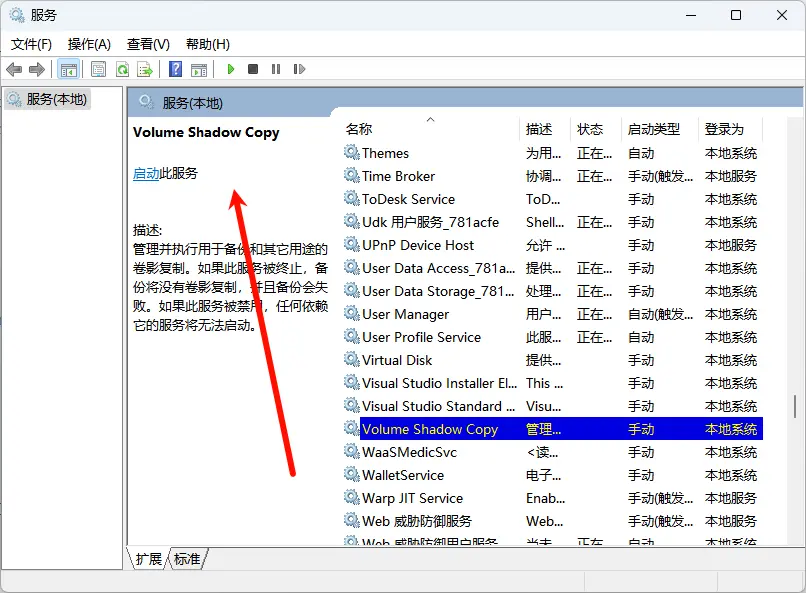Open the 操作(A) menu
The width and height of the screenshot is (806, 593).
[x=89, y=44]
